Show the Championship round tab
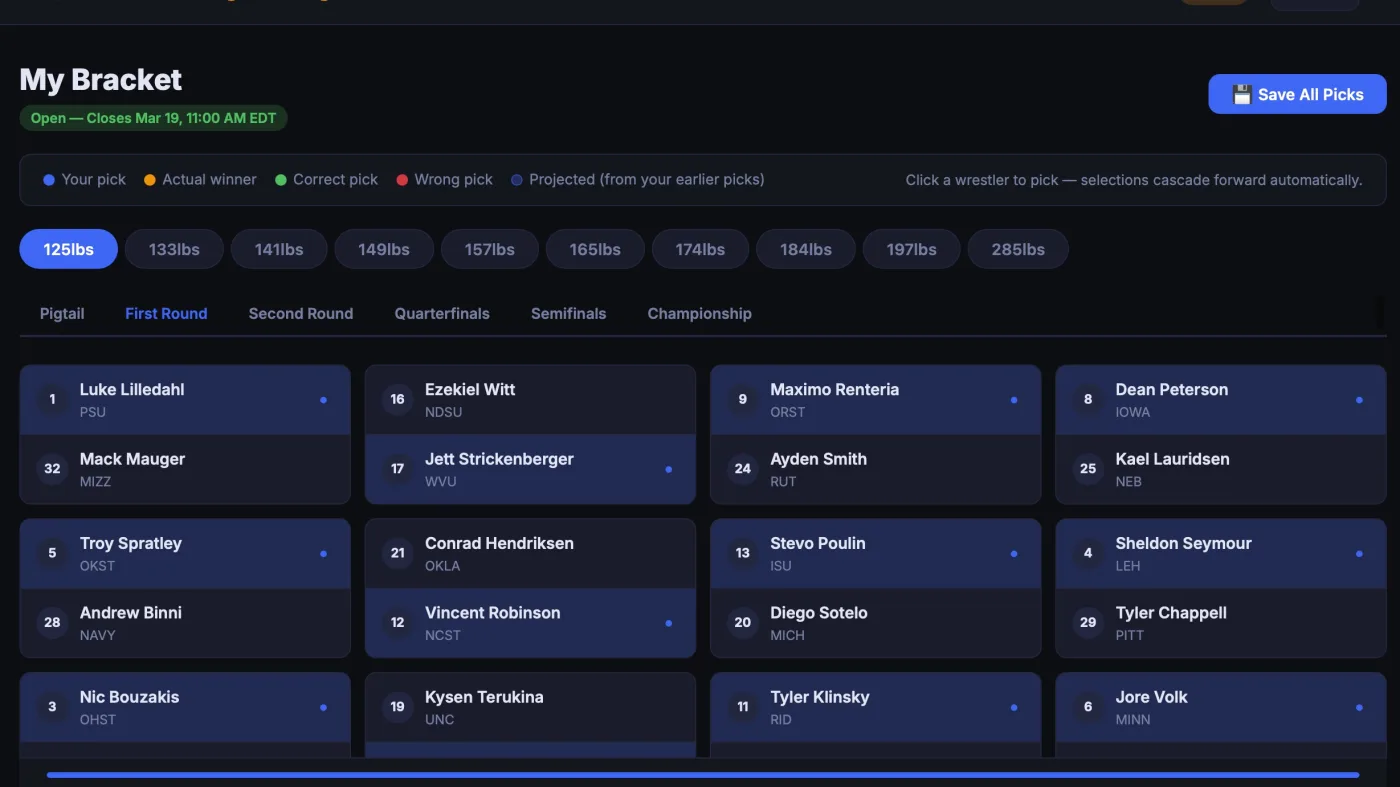1400x787 pixels. point(699,314)
